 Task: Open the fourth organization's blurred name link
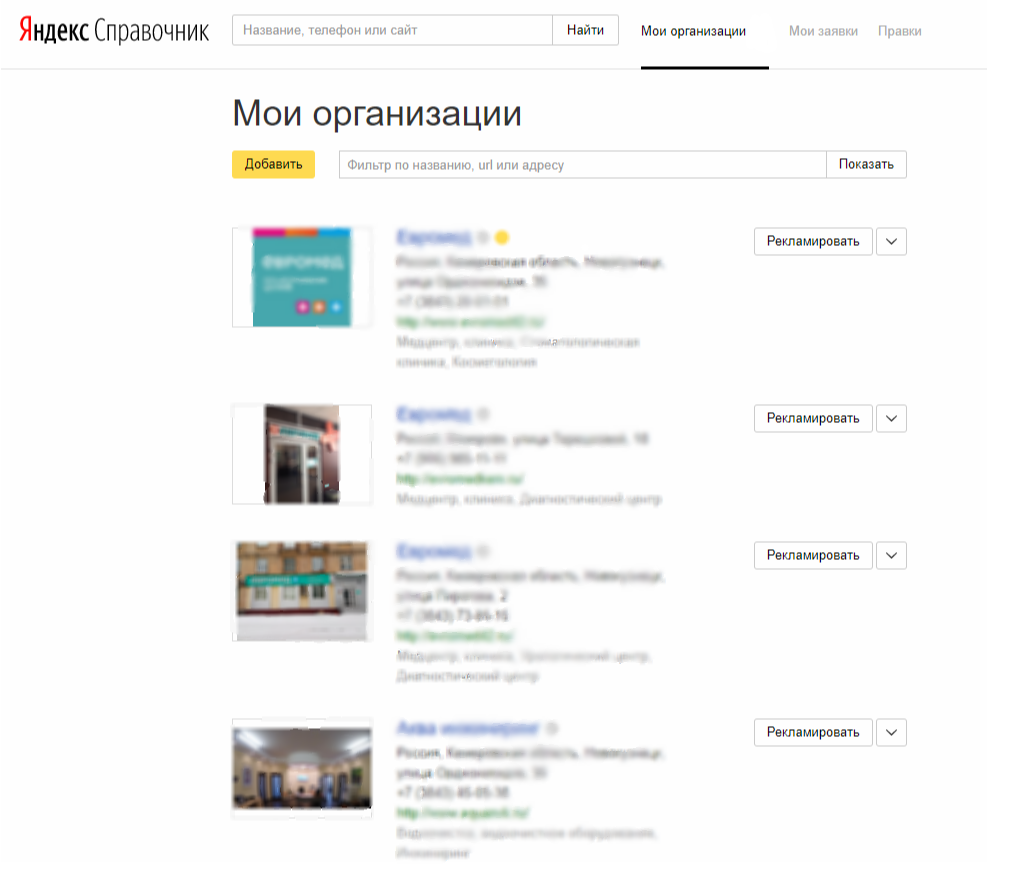[468, 727]
